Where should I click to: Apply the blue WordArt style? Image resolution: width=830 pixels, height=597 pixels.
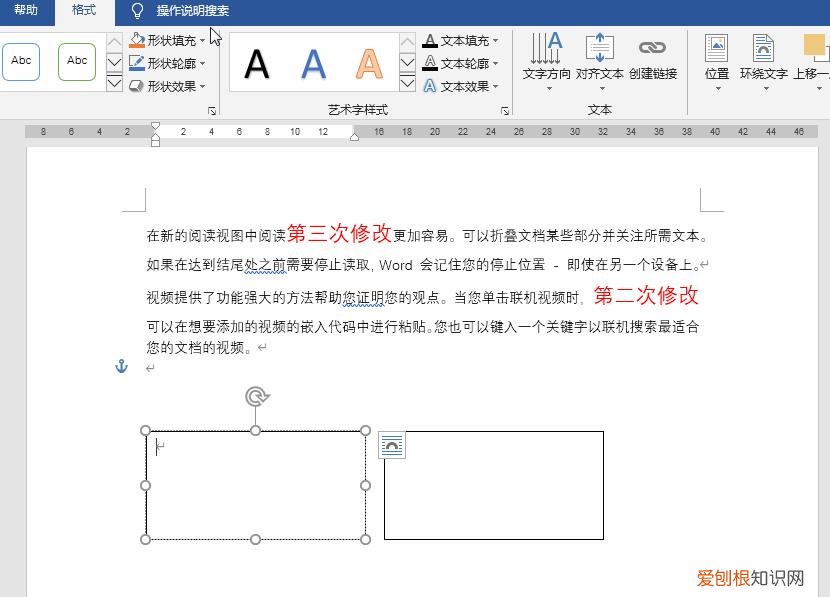coord(316,62)
